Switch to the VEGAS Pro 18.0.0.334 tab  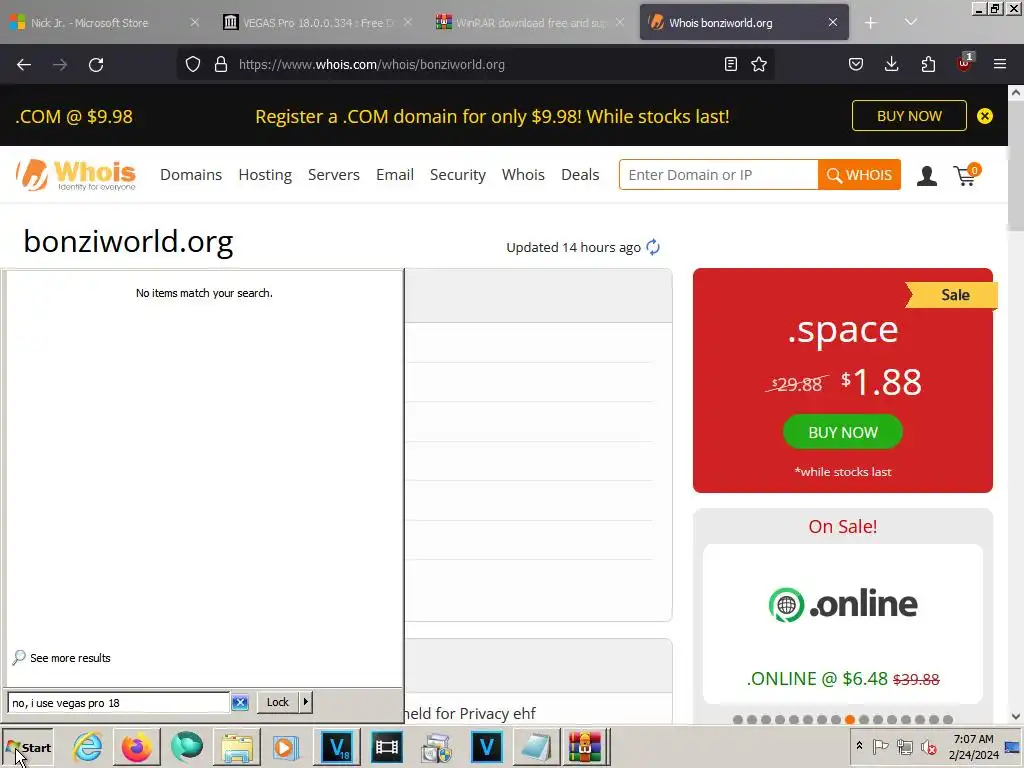(319, 23)
